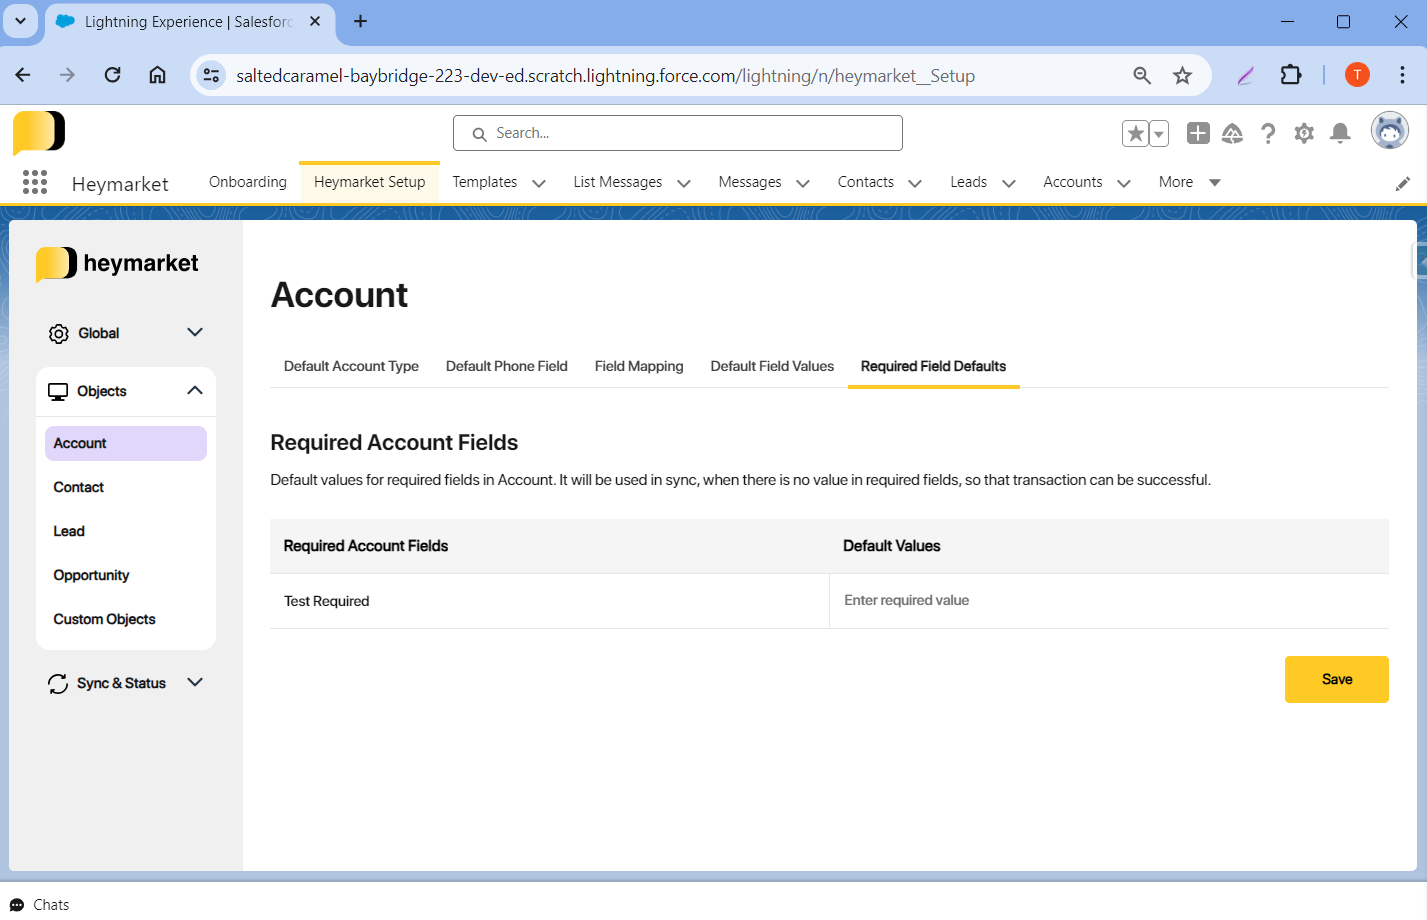This screenshot has width=1427, height=920.
Task: Click the Objects monitor icon
Action: 58,391
